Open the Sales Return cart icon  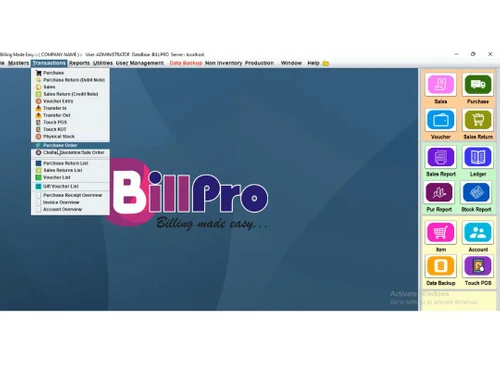click(478, 120)
